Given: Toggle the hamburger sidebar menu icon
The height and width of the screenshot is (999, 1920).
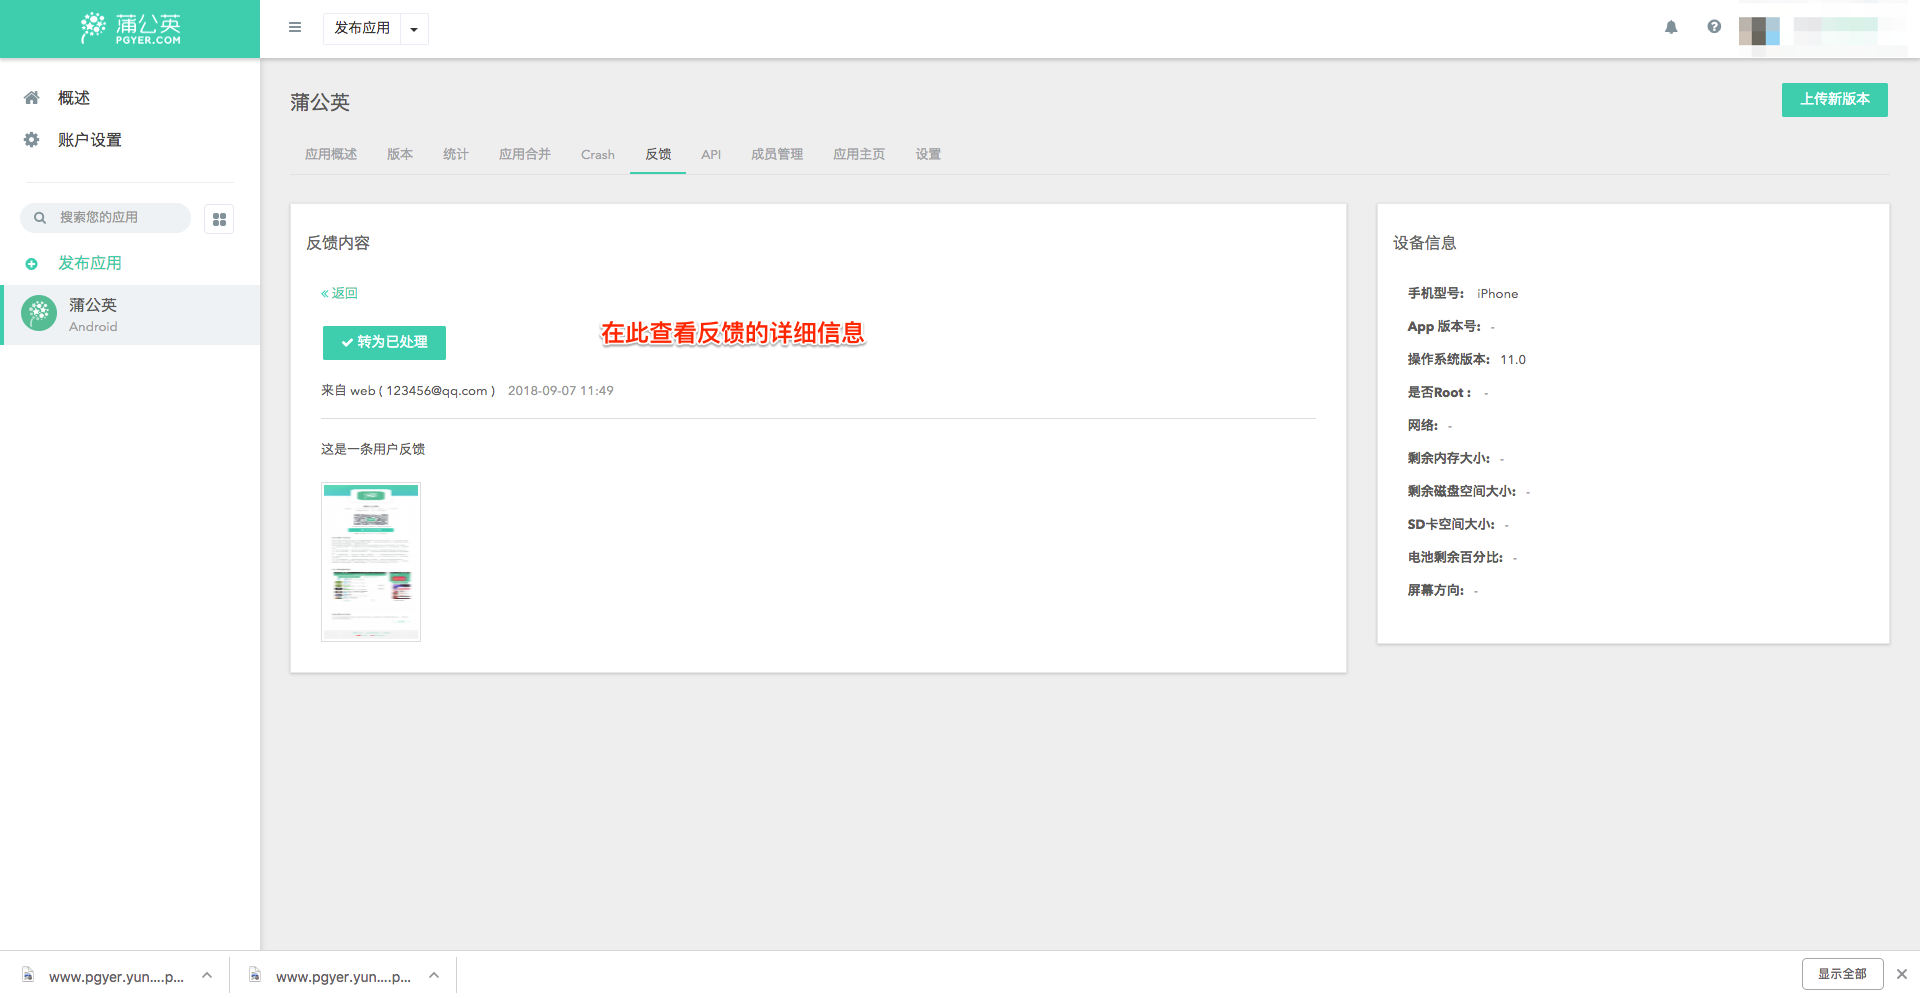Looking at the screenshot, I should coord(295,28).
